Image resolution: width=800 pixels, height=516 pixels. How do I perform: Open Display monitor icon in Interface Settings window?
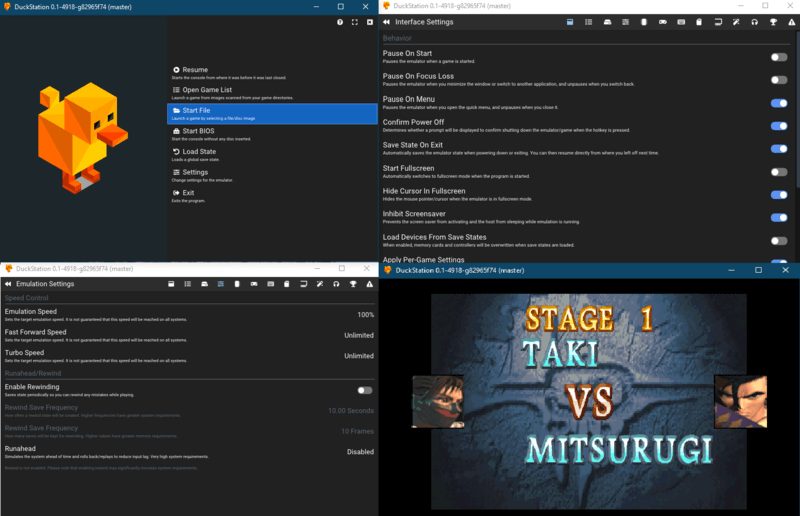[718, 22]
